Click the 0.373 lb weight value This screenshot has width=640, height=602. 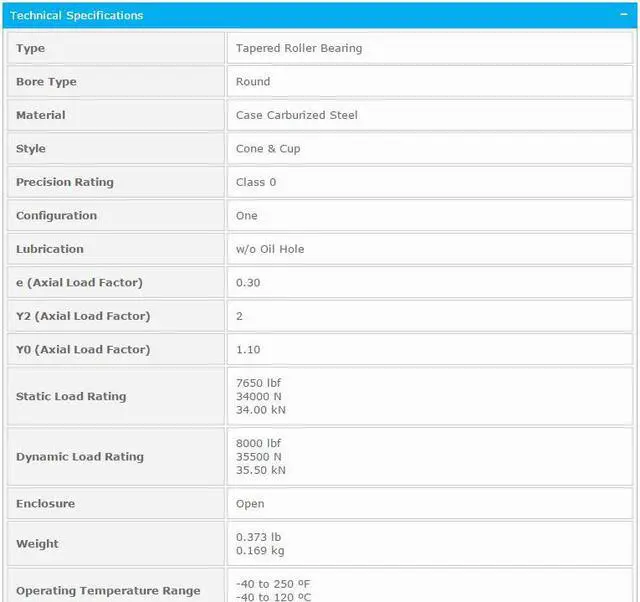click(x=258, y=537)
